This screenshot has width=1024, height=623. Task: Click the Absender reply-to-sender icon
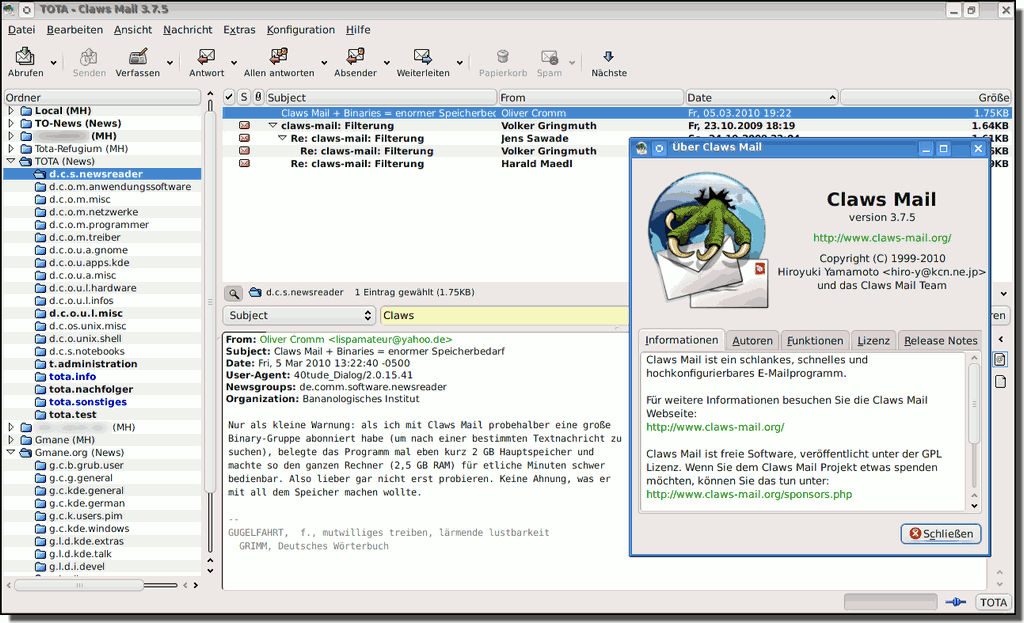click(x=355, y=57)
